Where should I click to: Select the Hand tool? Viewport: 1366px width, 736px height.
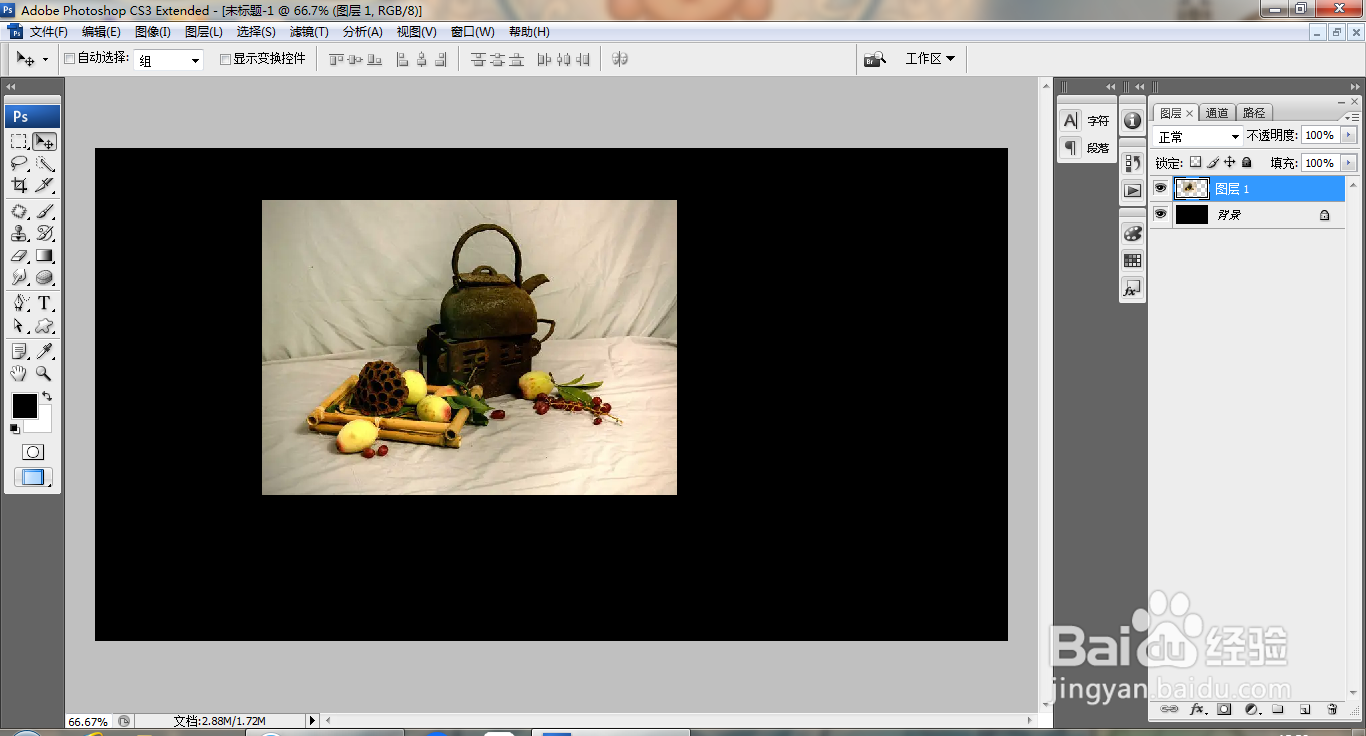[x=19, y=374]
